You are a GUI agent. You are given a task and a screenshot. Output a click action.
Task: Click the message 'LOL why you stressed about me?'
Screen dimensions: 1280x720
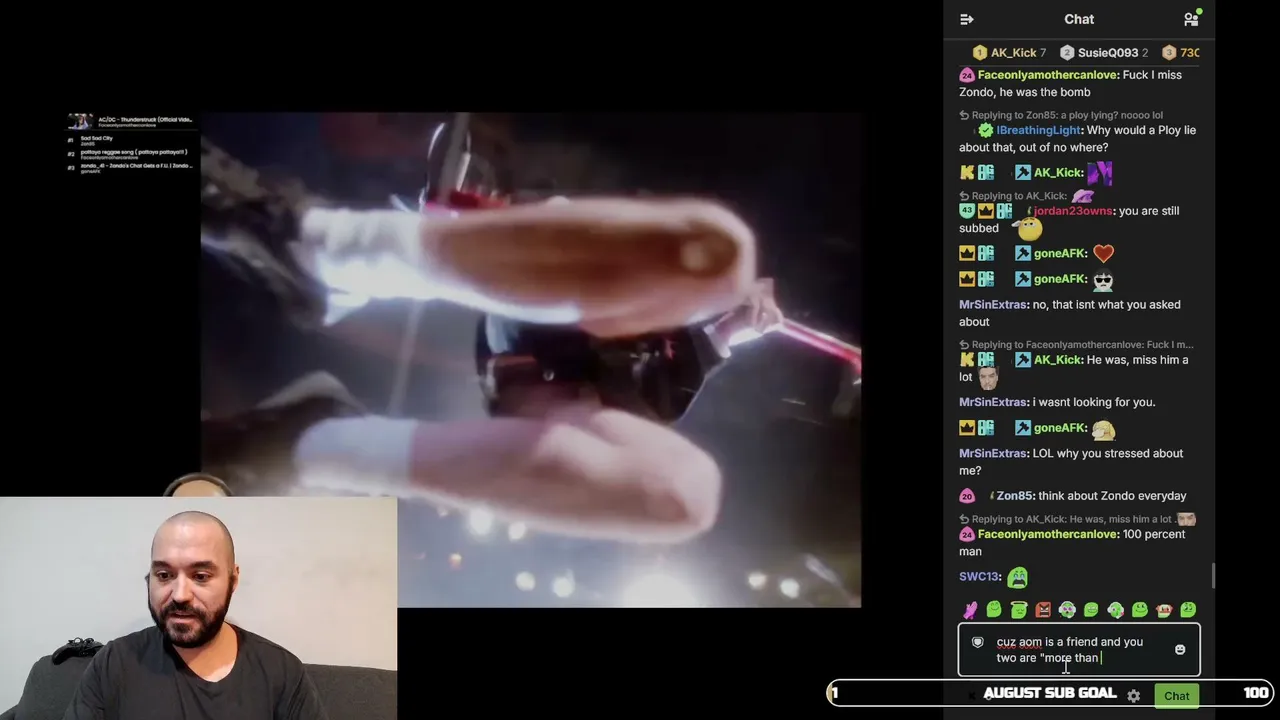(1071, 462)
